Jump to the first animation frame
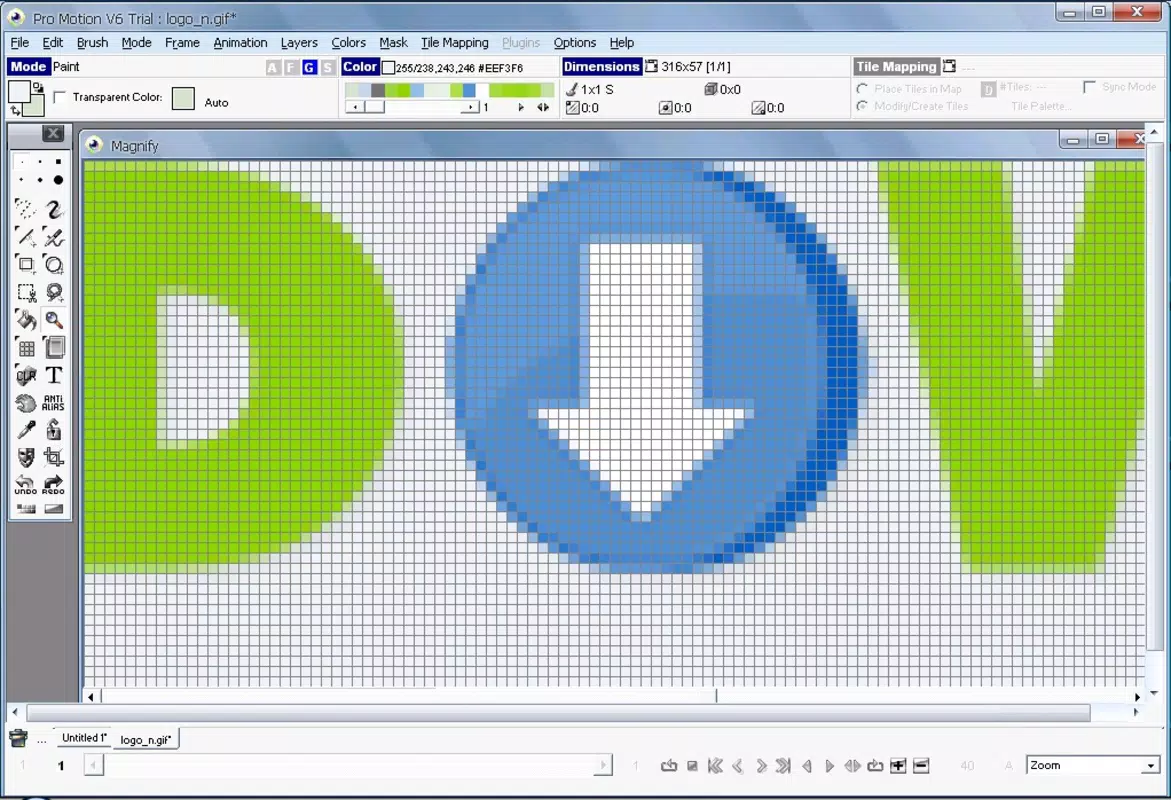 tap(715, 766)
